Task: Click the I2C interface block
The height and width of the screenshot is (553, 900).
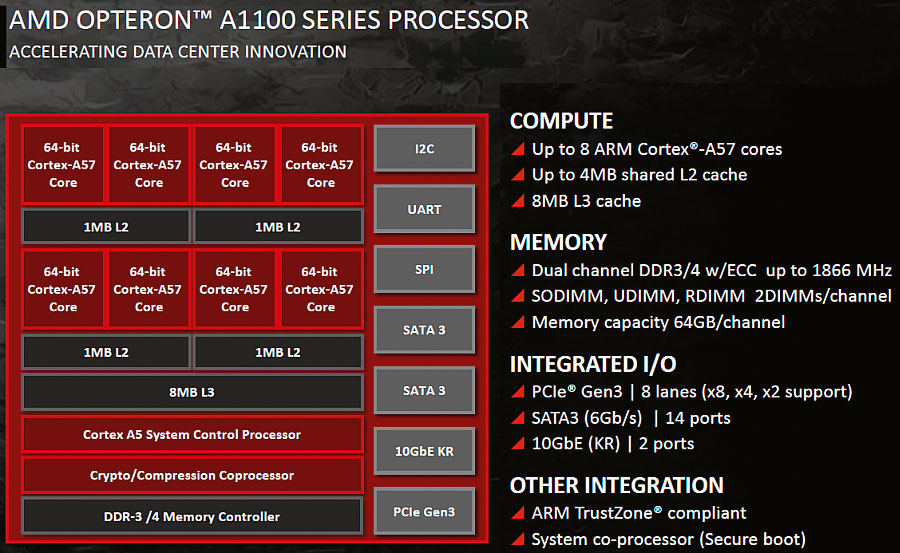Action: coord(424,148)
